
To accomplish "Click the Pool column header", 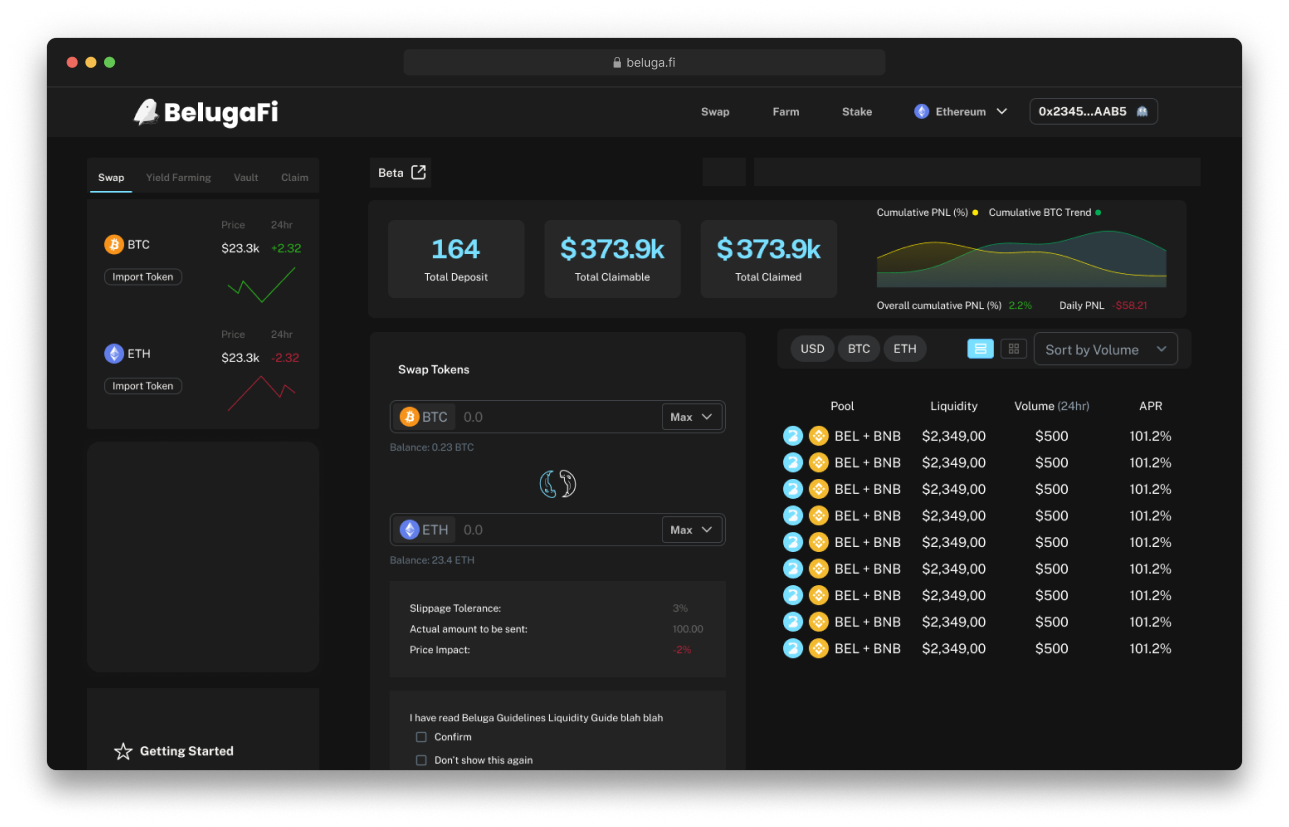I will click(x=843, y=406).
